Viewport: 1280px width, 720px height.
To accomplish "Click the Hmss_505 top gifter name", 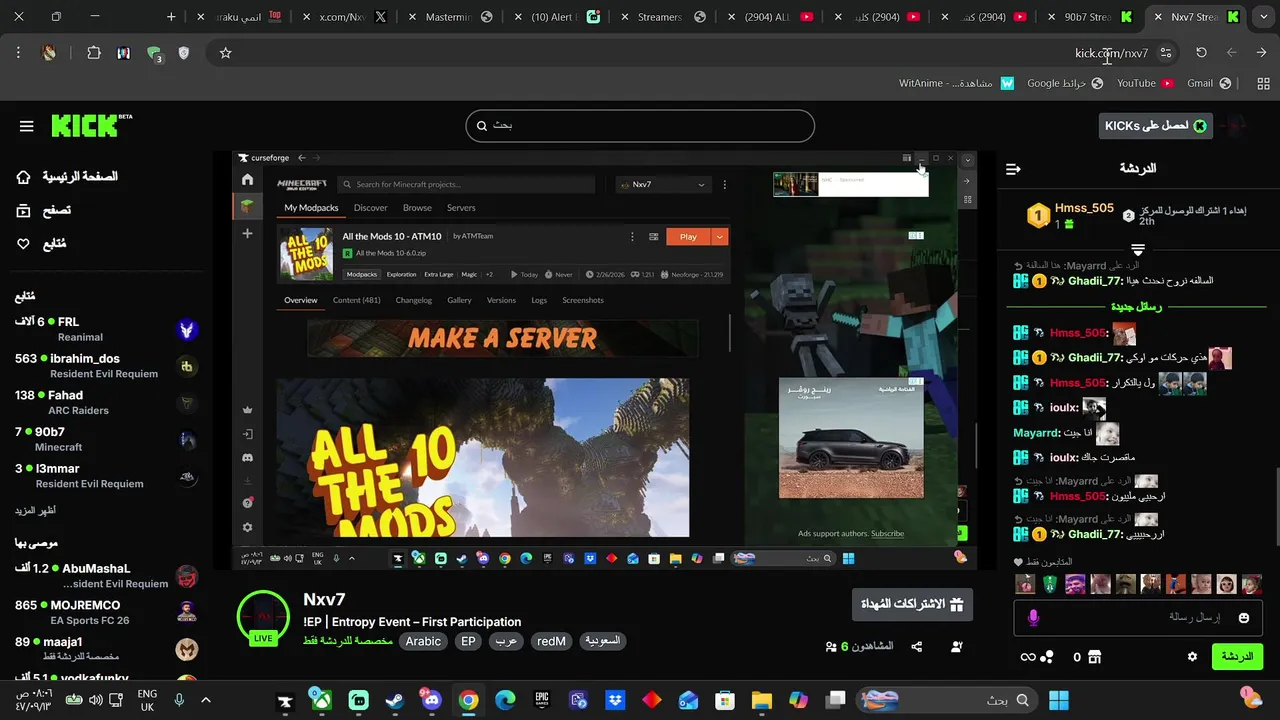I will (1084, 208).
